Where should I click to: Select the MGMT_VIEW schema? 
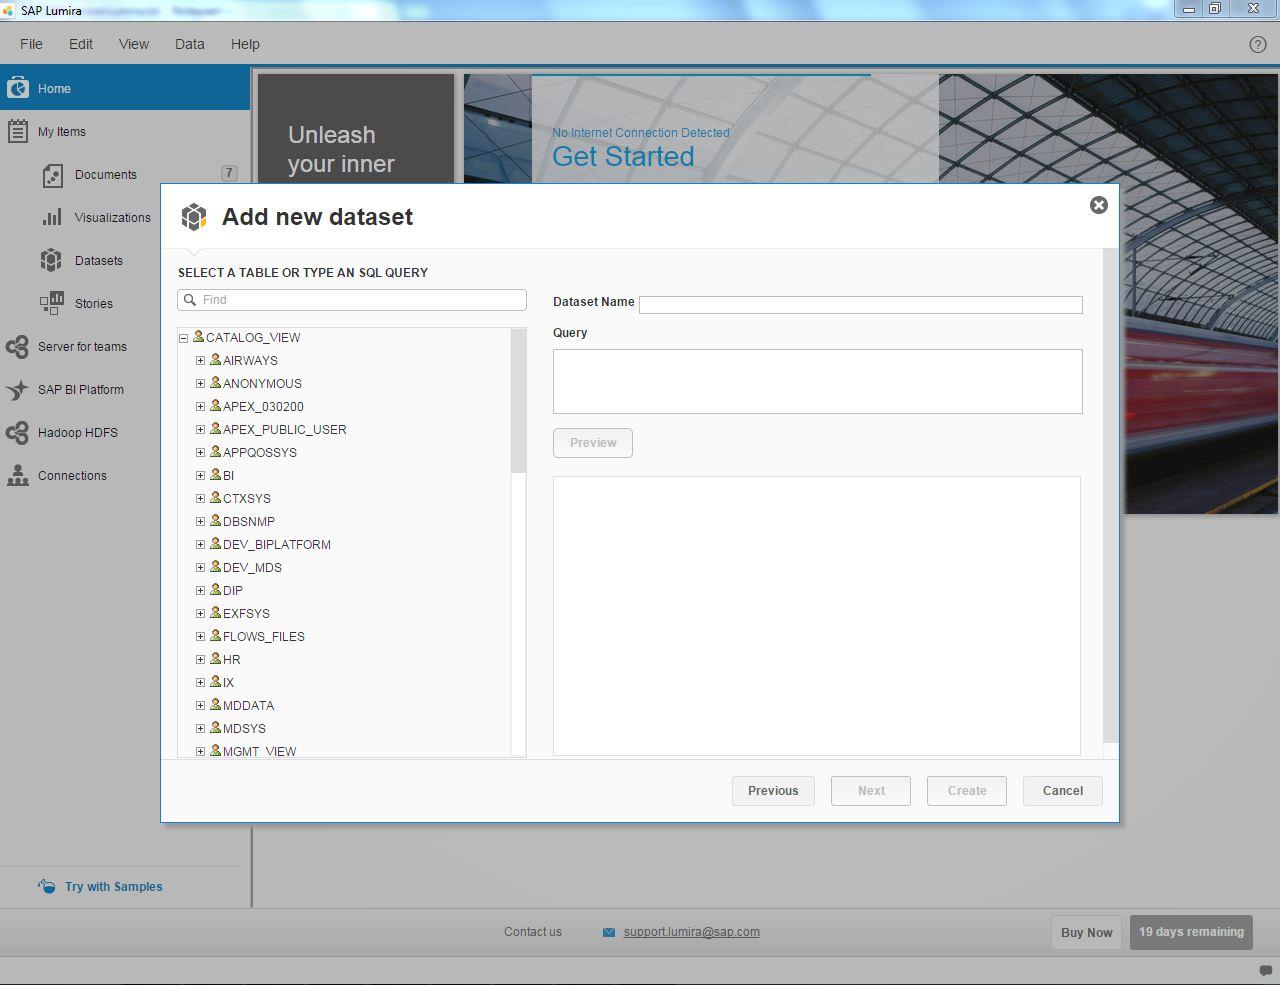coord(259,751)
